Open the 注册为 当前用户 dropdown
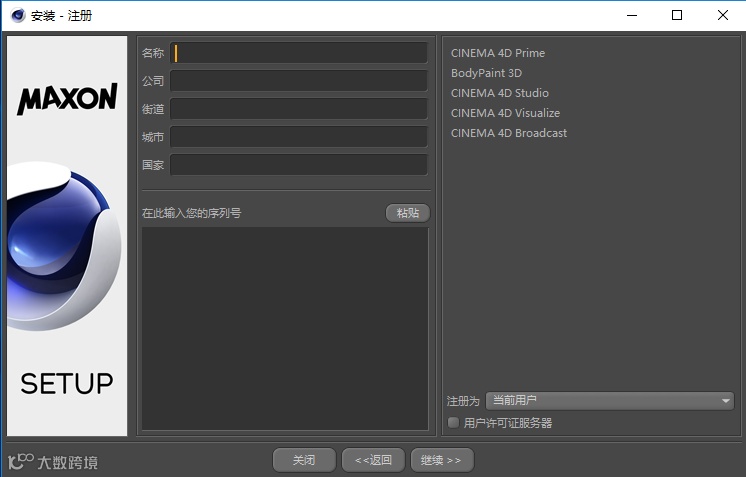Viewport: 746px width, 477px height. [609, 401]
